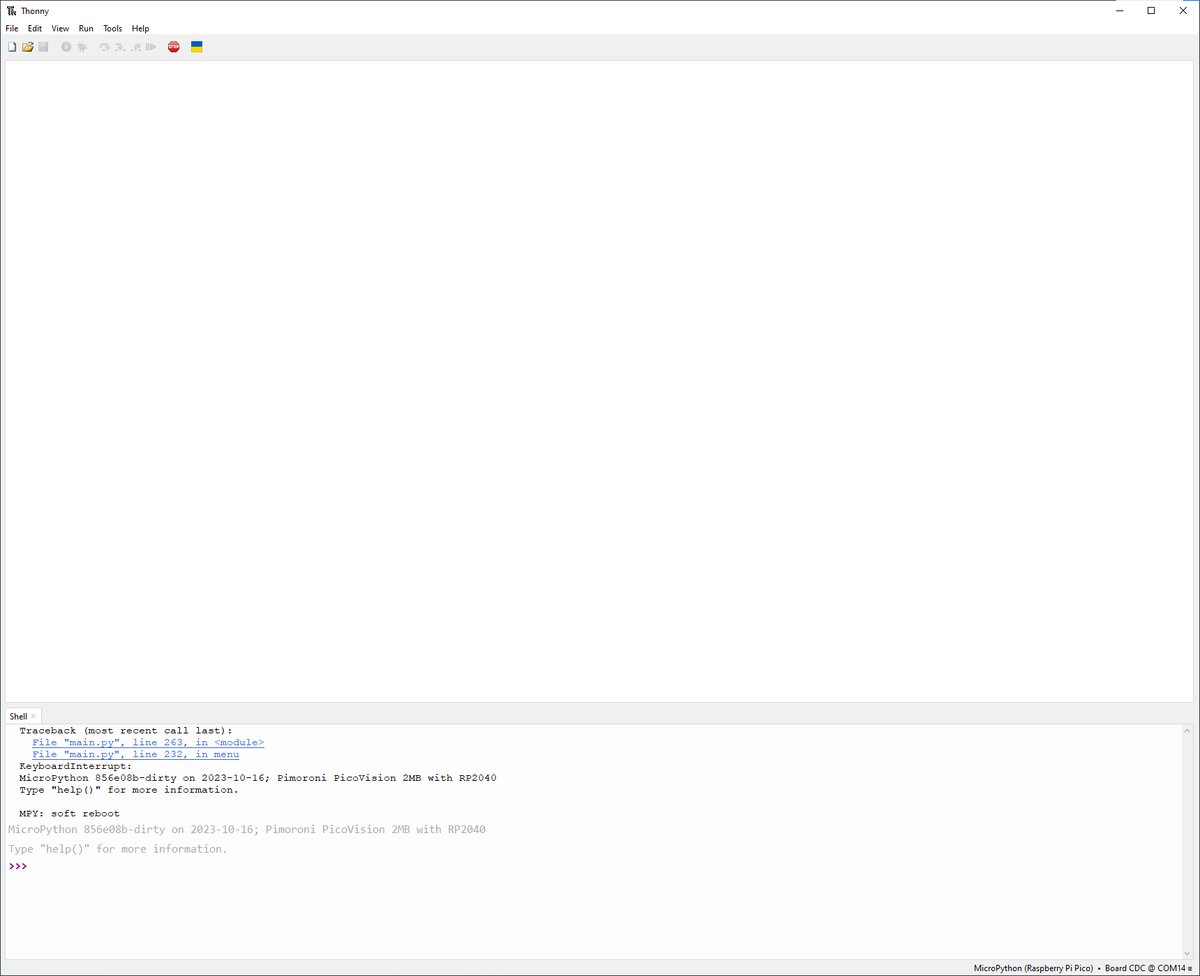
Task: Click the Debug bug icon
Action: tap(82, 47)
